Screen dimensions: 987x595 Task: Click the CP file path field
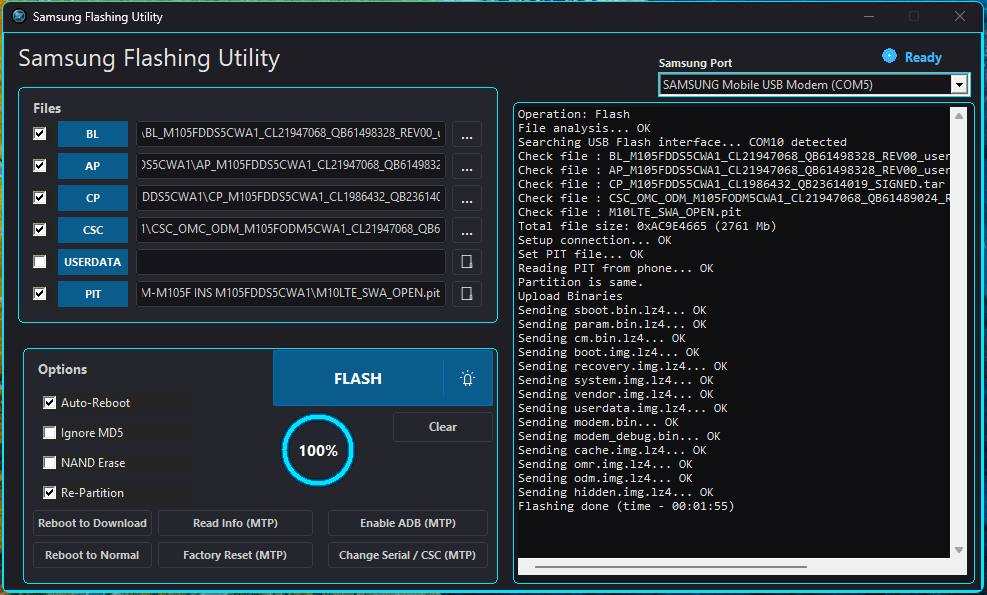(291, 198)
